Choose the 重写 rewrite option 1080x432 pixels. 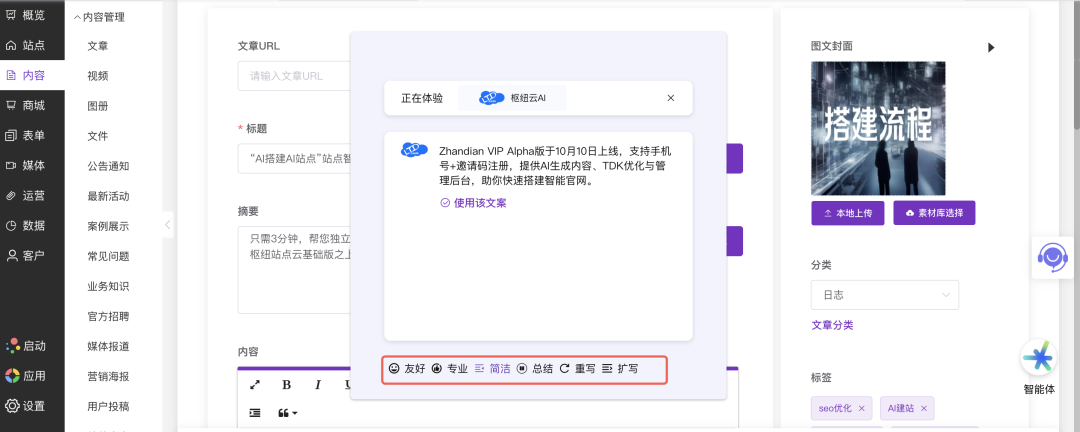pos(577,369)
